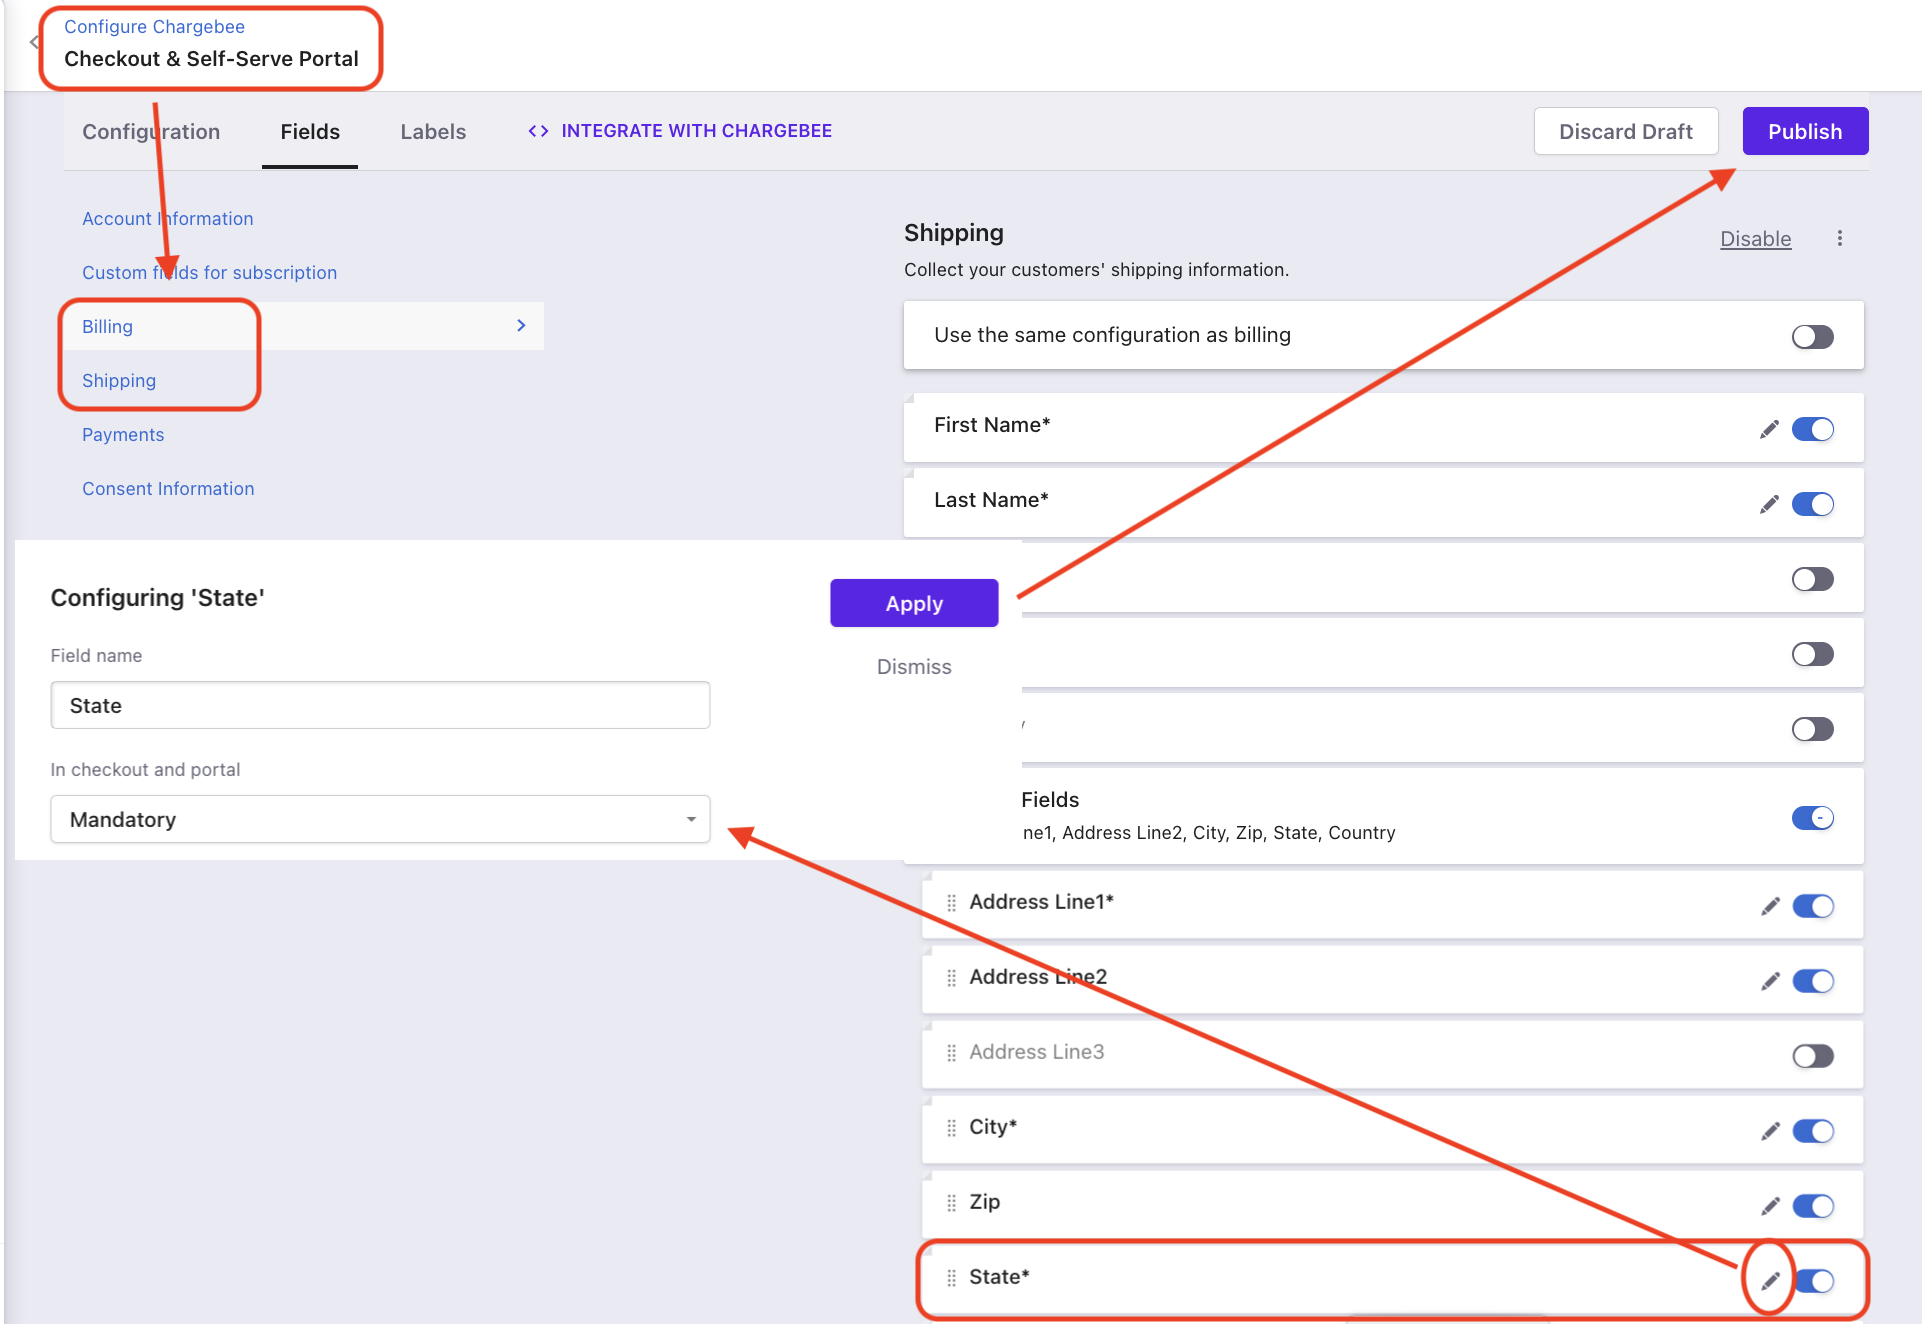Edit the Last Name field via pencil icon

point(1769,504)
